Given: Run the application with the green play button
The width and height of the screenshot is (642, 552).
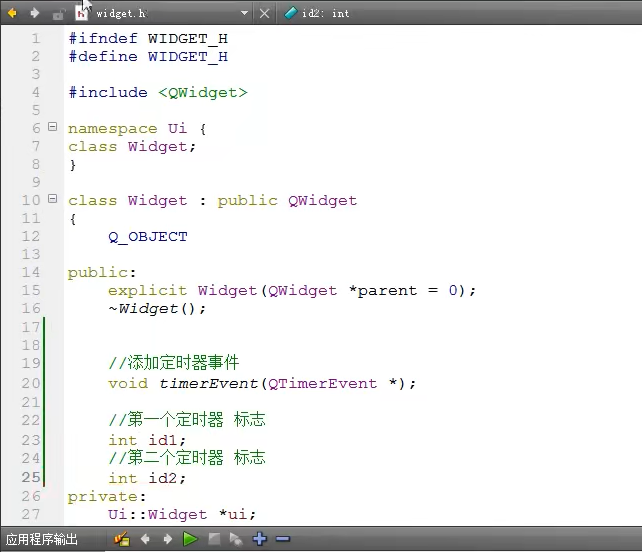Looking at the screenshot, I should click(190, 539).
